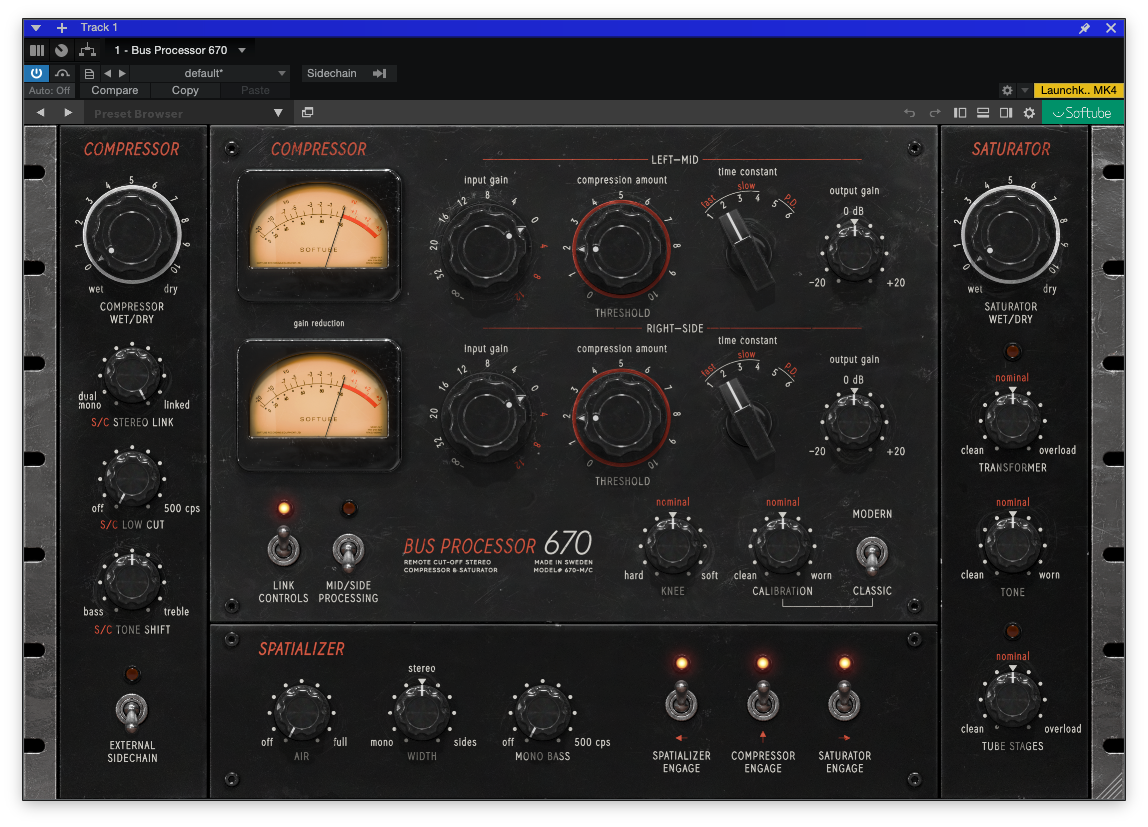
Task: Open the 1 - Bus Processor 670 plugin selector
Action: [179, 50]
